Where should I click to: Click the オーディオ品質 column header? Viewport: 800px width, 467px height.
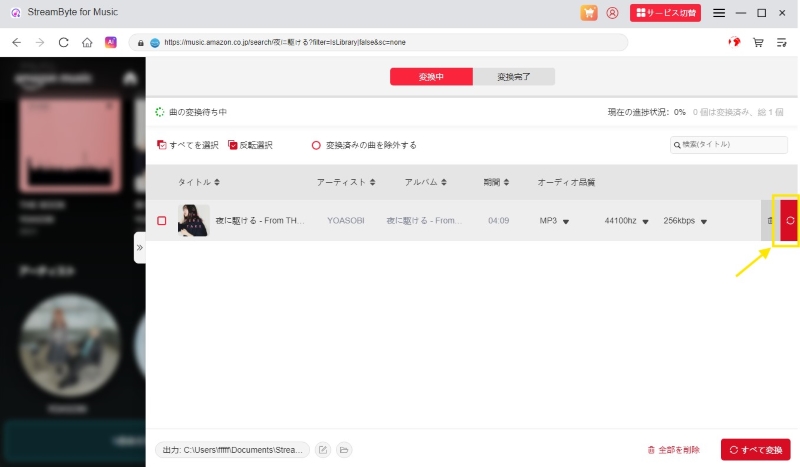(566, 182)
